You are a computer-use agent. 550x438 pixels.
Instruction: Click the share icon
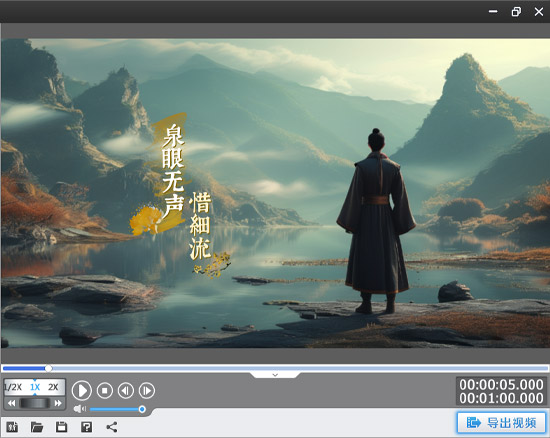[112, 427]
